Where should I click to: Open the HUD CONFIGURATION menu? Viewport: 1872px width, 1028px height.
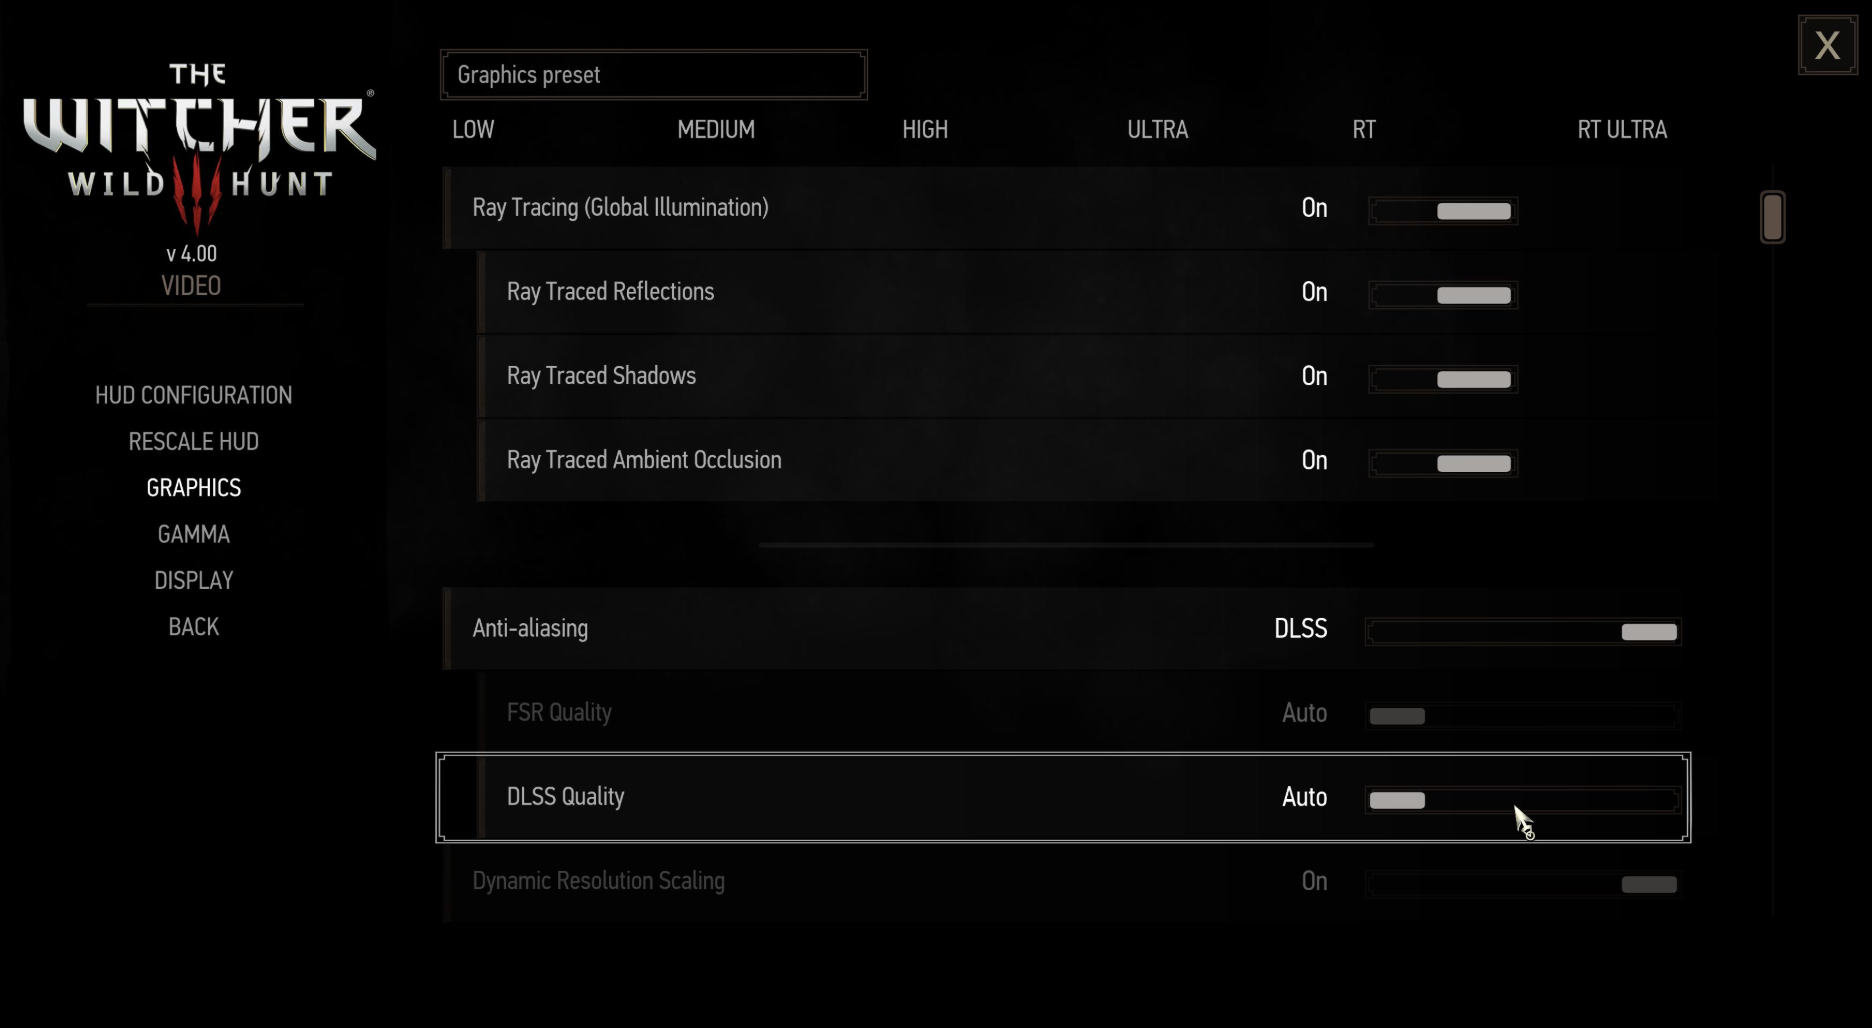(x=194, y=395)
